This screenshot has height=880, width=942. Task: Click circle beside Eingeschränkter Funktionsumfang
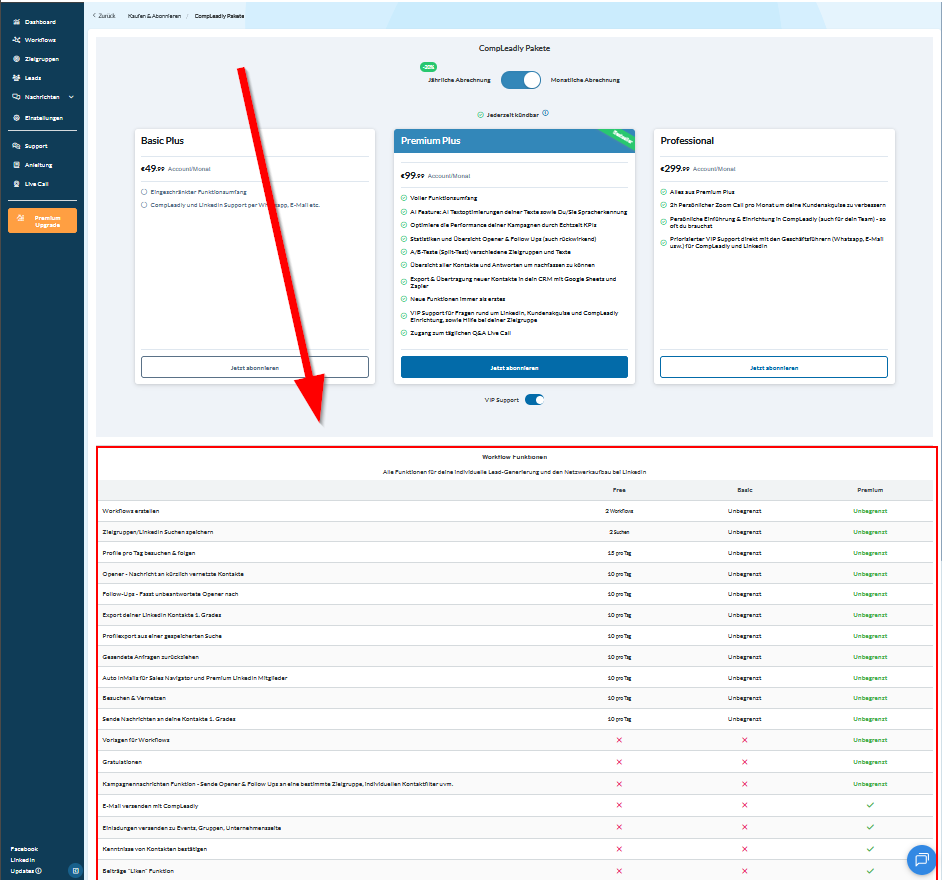[x=144, y=192]
